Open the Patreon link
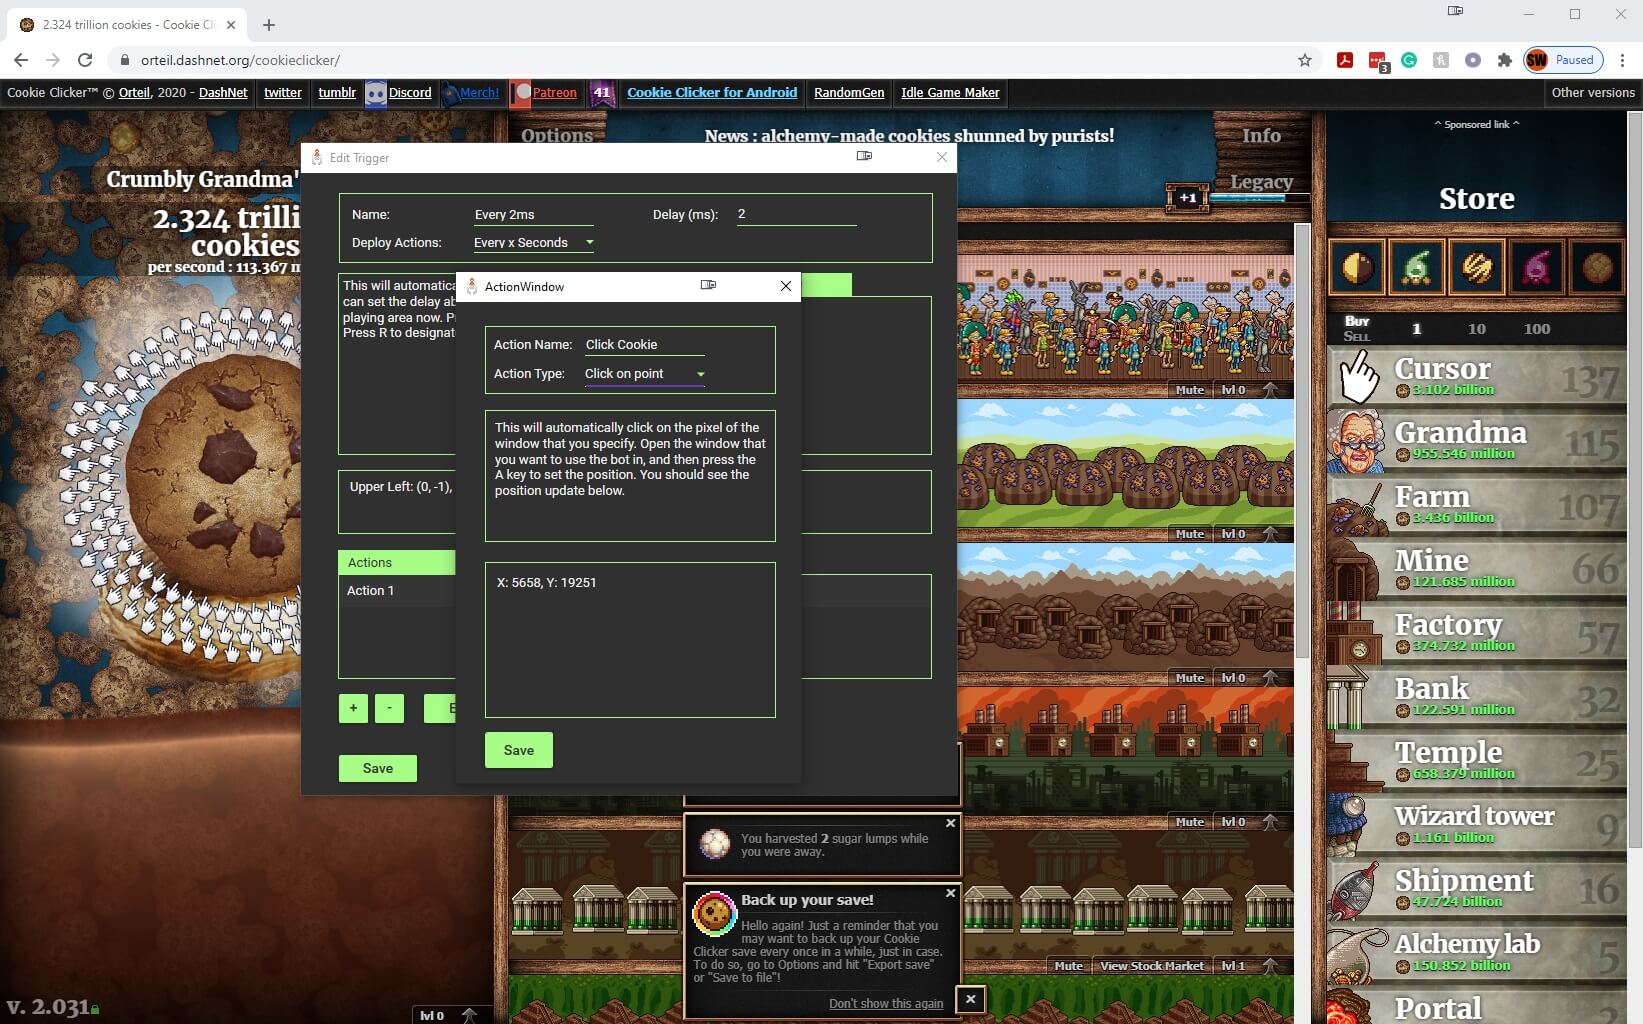 (x=554, y=93)
